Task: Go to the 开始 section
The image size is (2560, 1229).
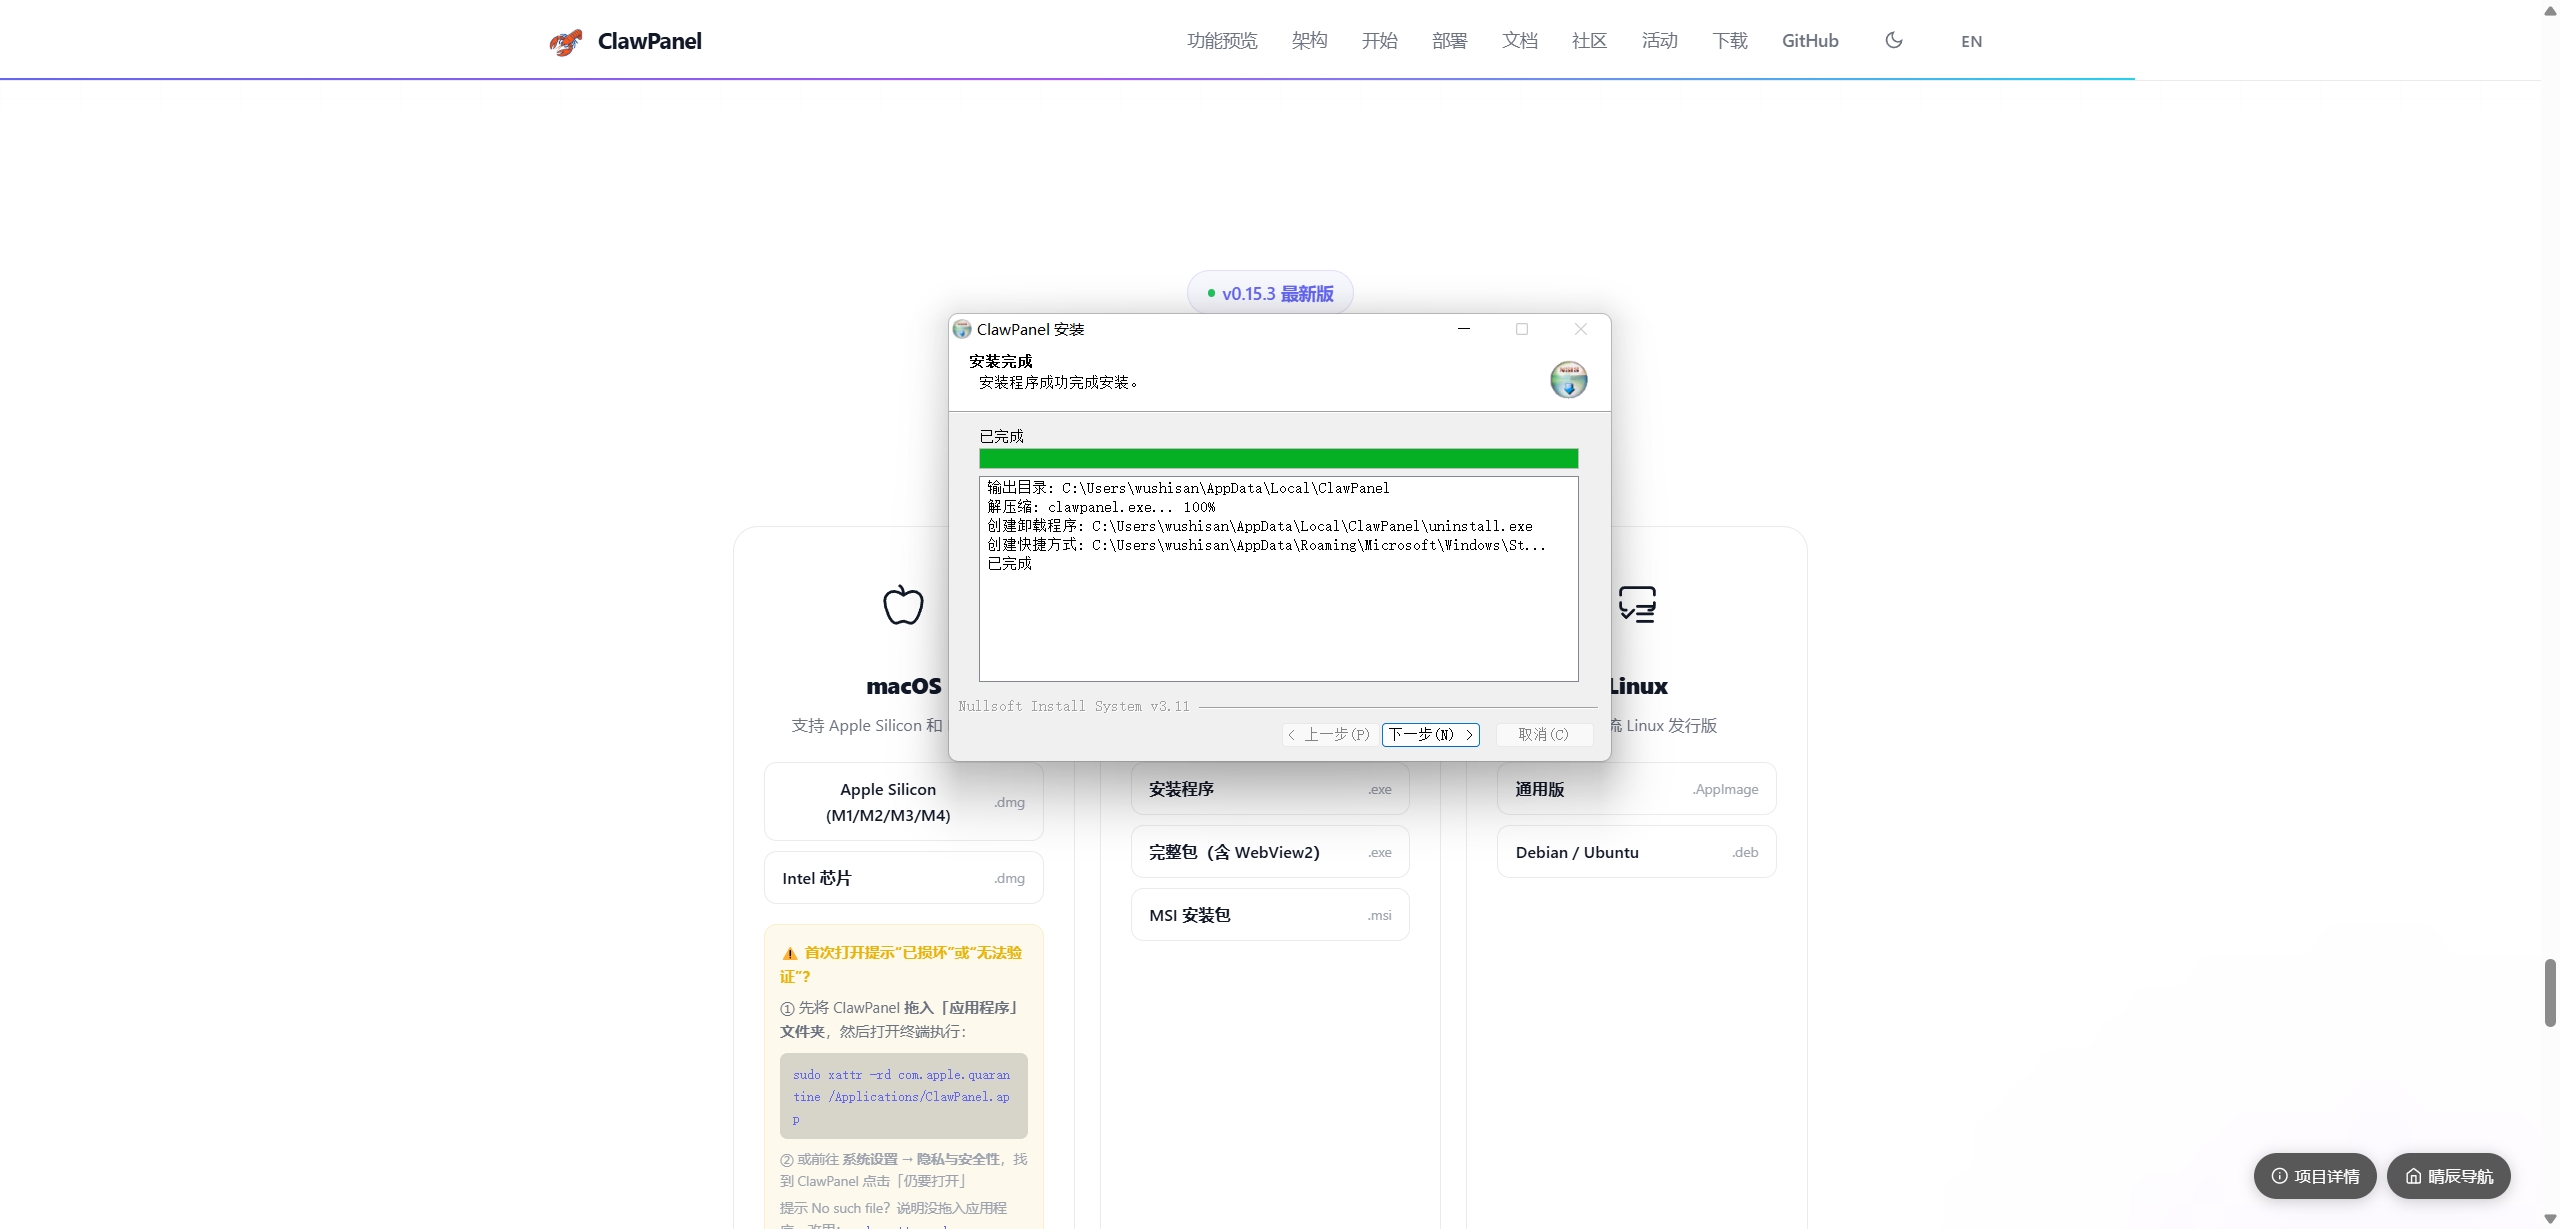Action: 1379,41
